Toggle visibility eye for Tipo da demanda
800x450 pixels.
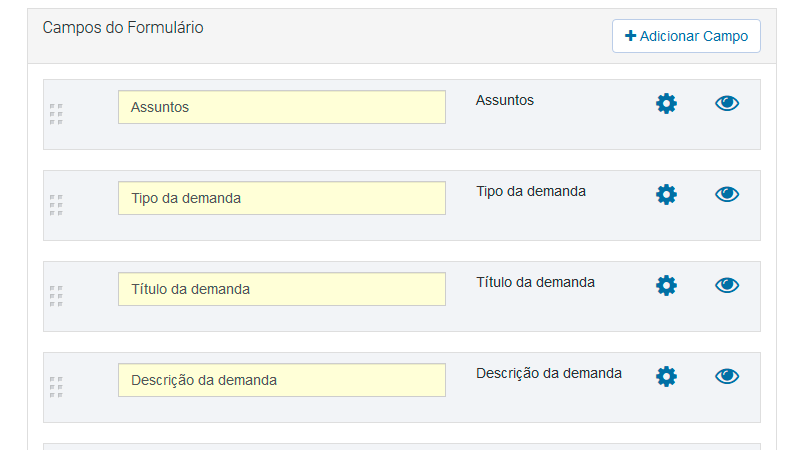pos(727,194)
